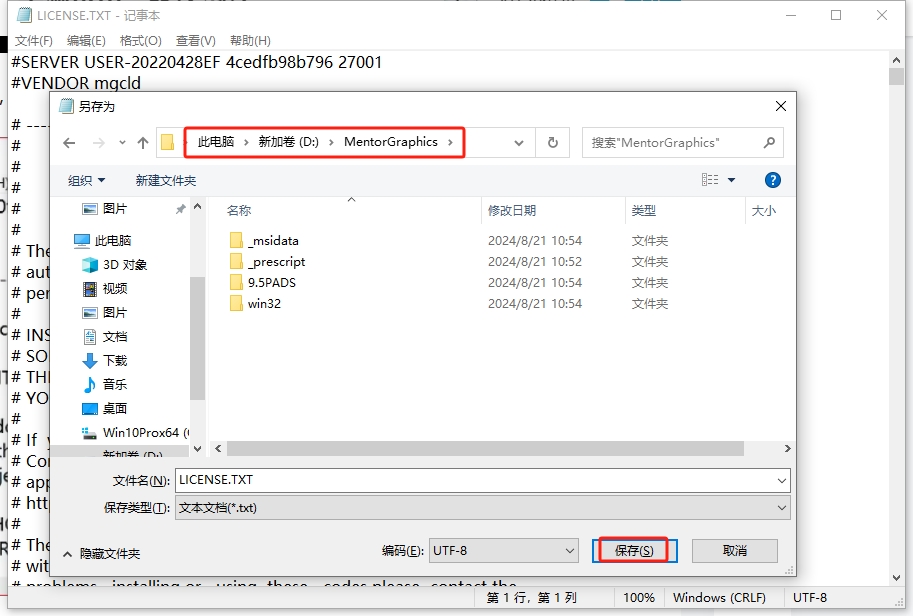
Task: Click the folder icon in address bar
Action: tap(168, 143)
